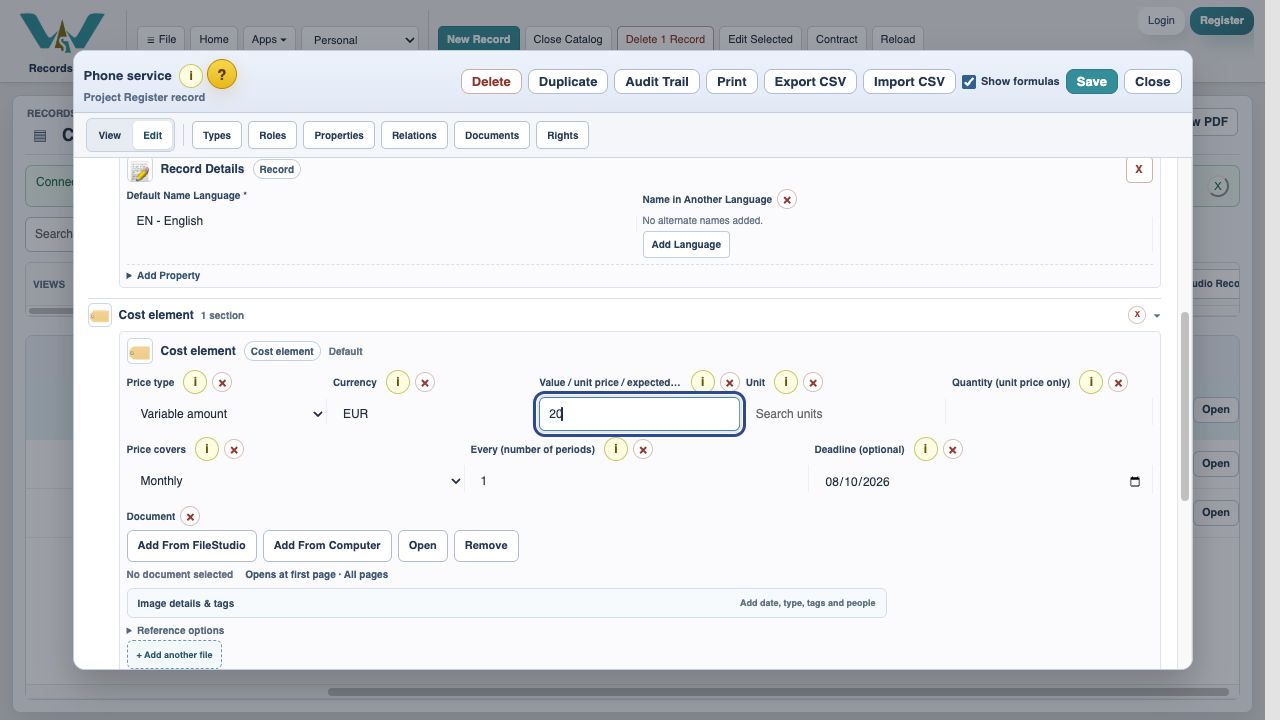Click the Record Details notepad icon

pos(140,170)
